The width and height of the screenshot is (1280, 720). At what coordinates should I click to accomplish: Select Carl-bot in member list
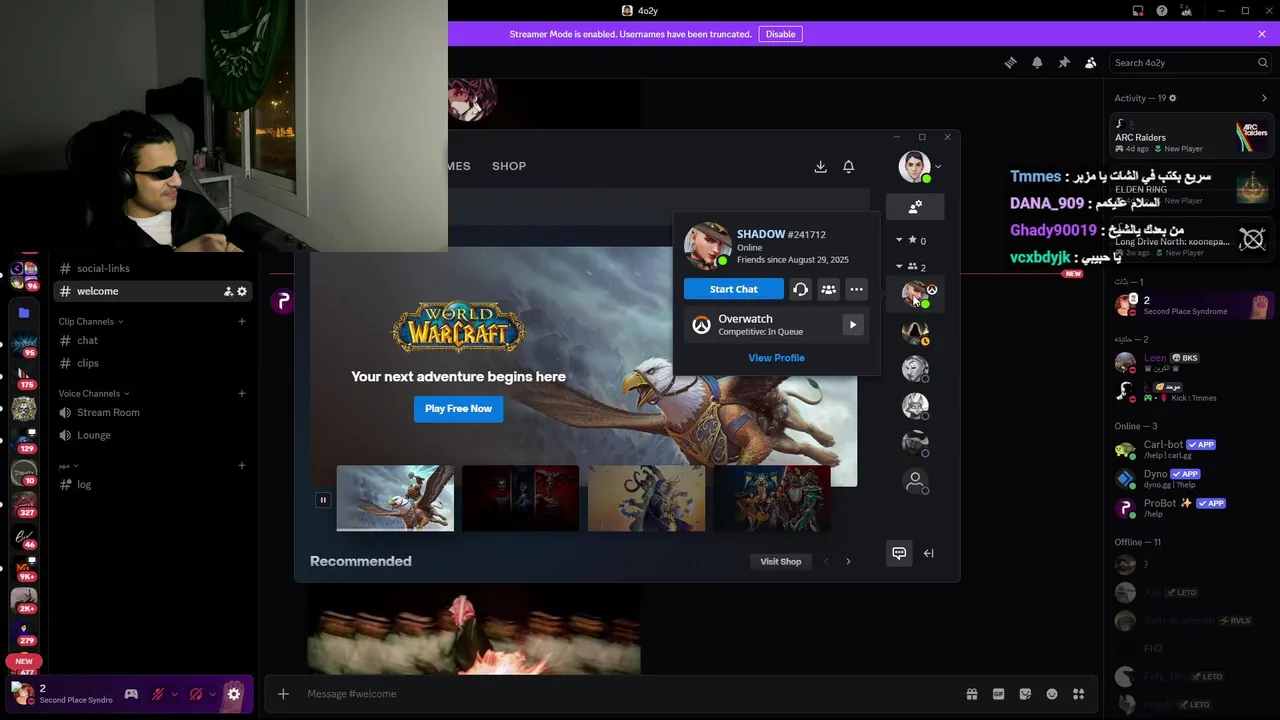(1192, 449)
